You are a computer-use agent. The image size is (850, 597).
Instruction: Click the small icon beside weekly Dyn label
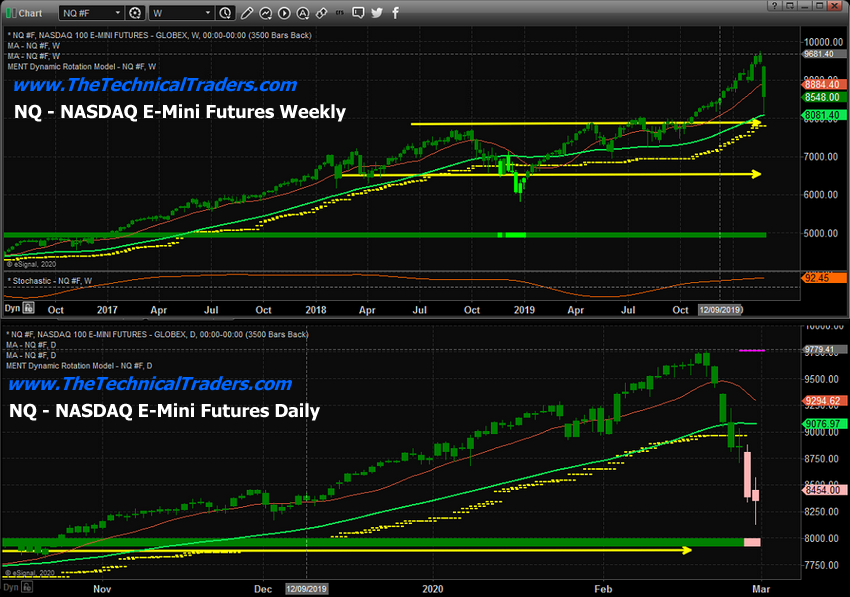tap(30, 311)
